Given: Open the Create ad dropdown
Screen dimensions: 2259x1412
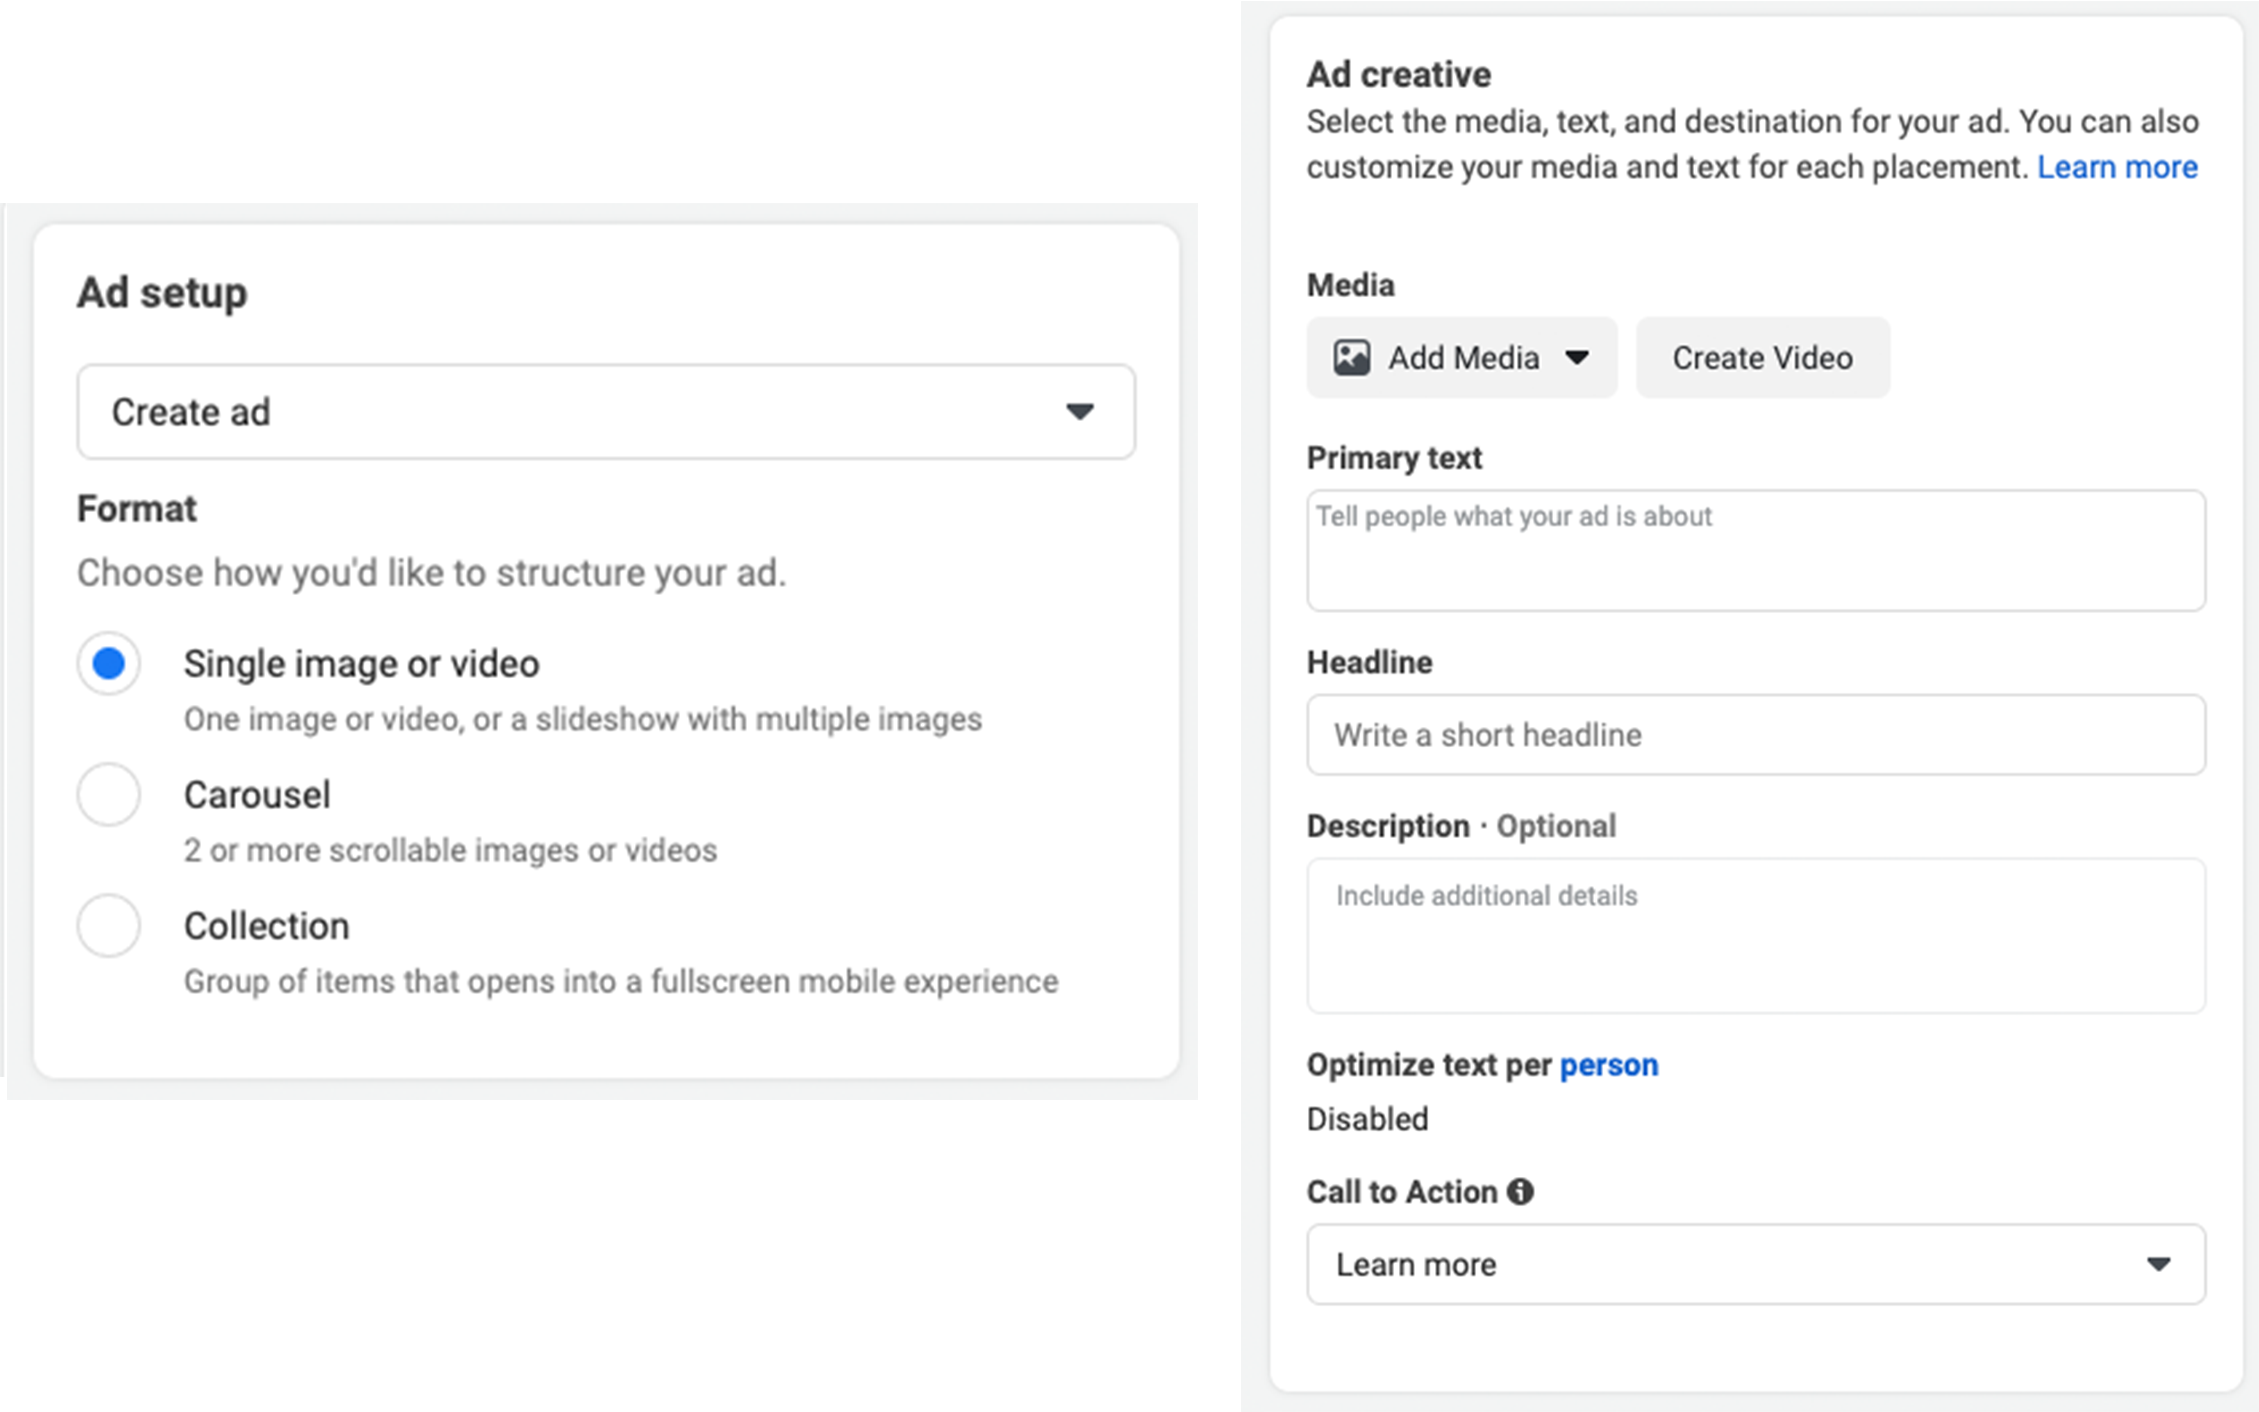Looking at the screenshot, I should coord(605,411).
